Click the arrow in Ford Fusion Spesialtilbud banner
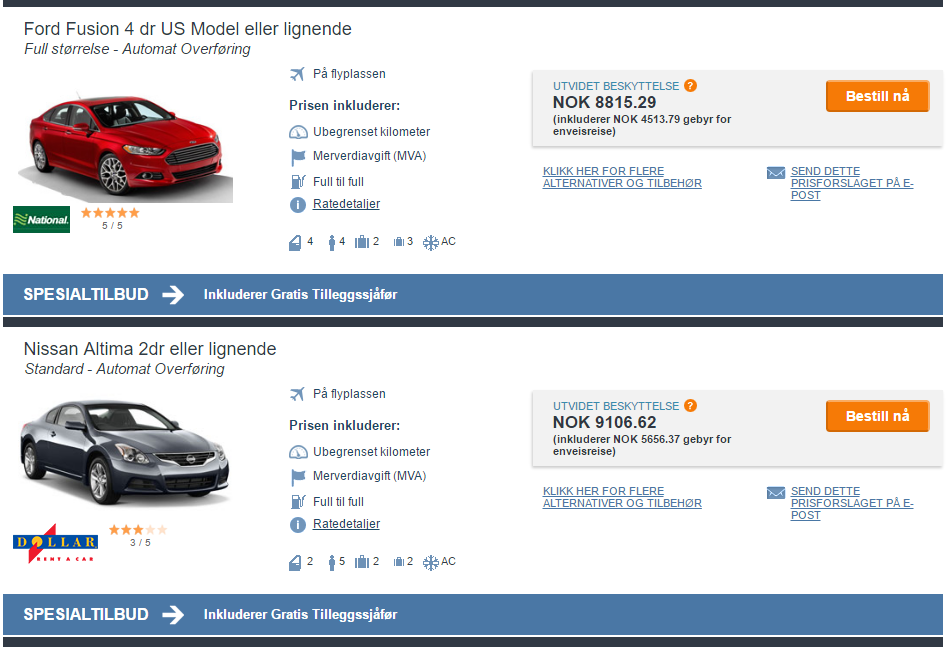The image size is (949, 652). 173,295
